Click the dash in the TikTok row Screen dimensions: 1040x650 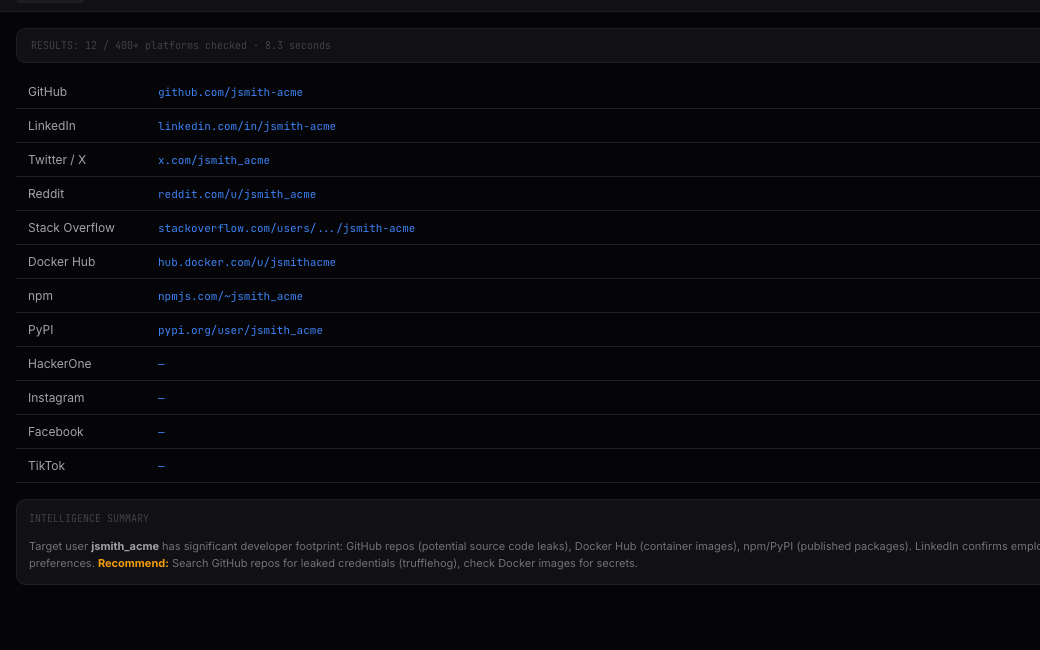[x=161, y=466]
